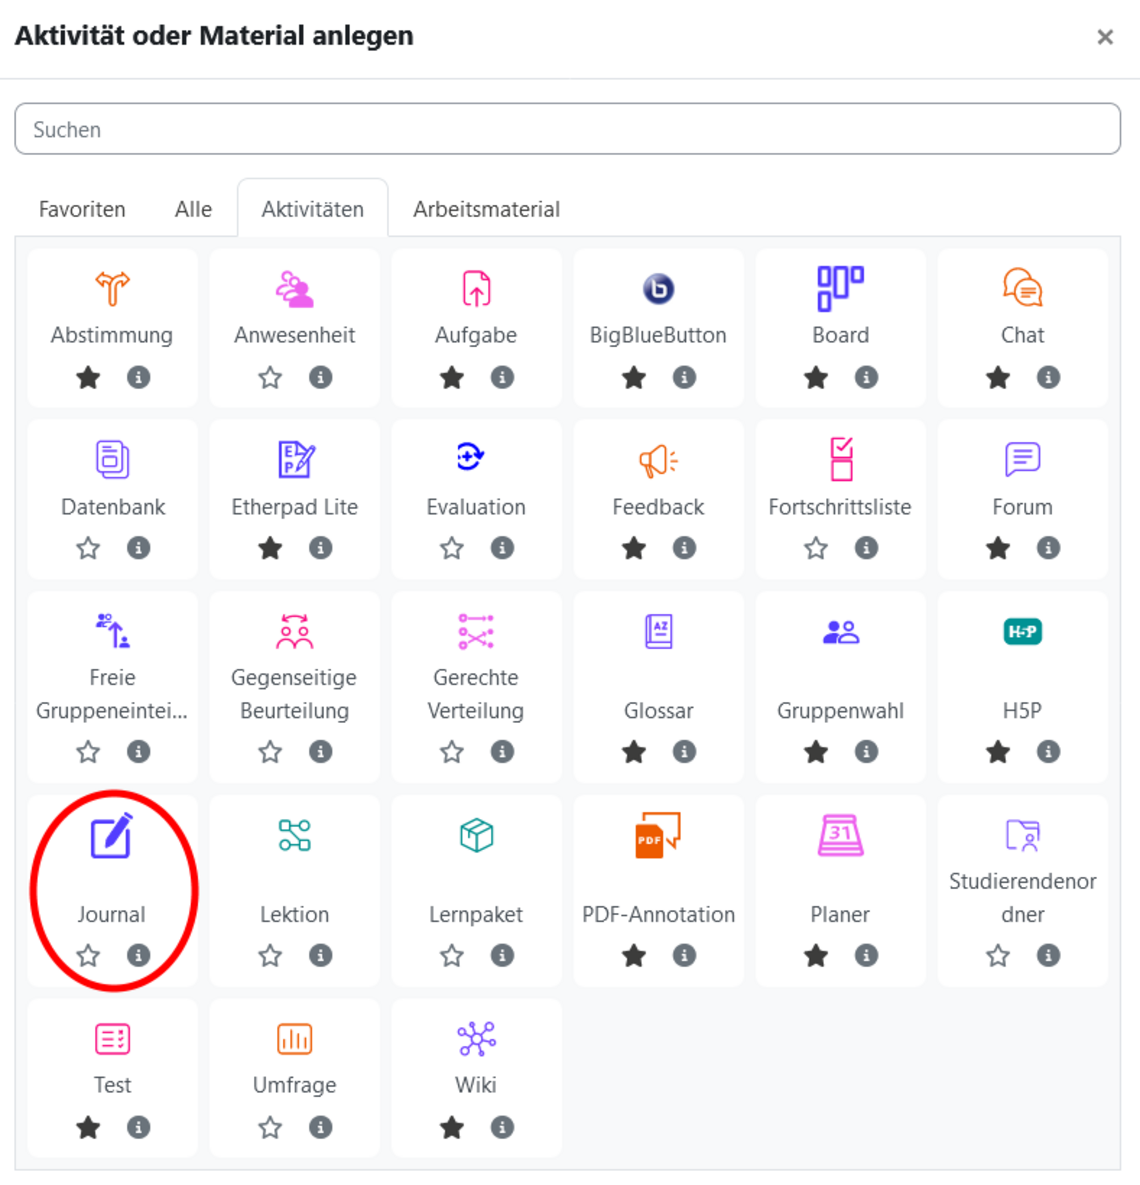Choose the Etherpad Lite icon

pyautogui.click(x=295, y=460)
